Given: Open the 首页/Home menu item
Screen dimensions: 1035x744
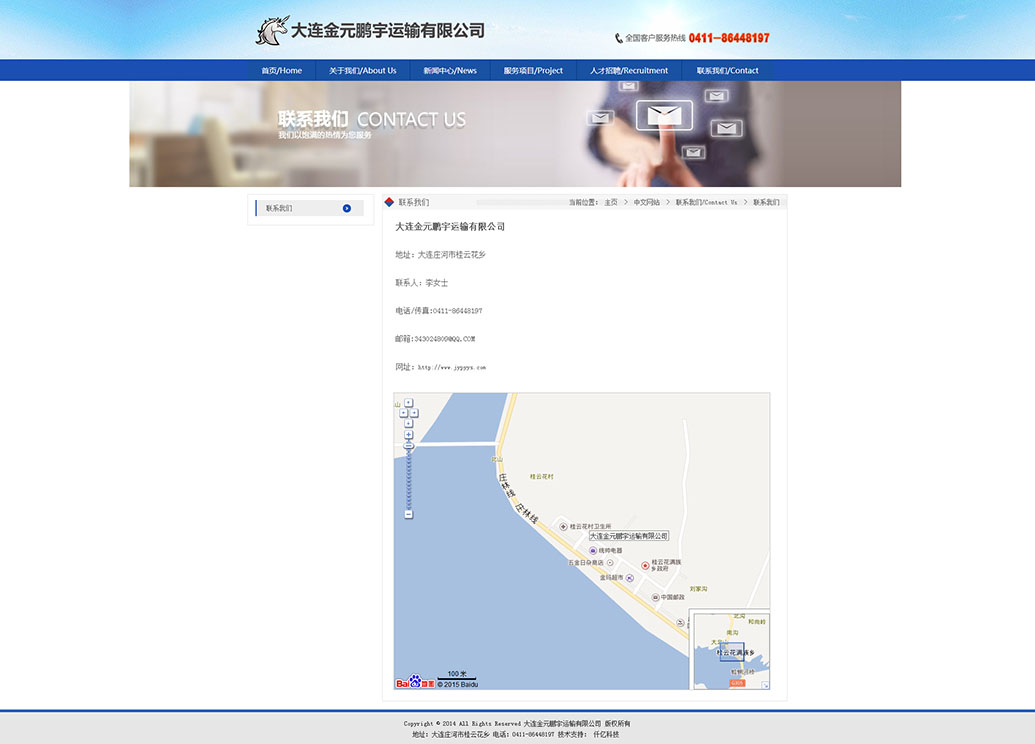Looking at the screenshot, I should (281, 71).
